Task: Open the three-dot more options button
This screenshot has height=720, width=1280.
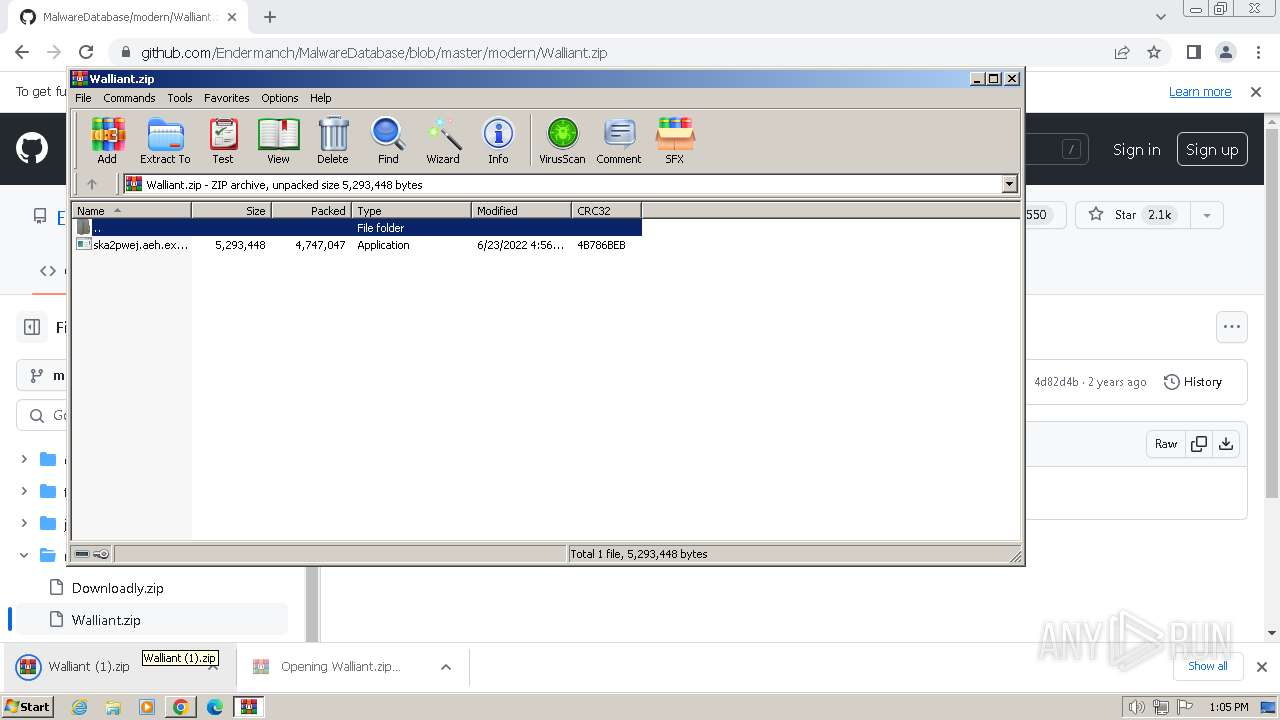Action: [1232, 326]
